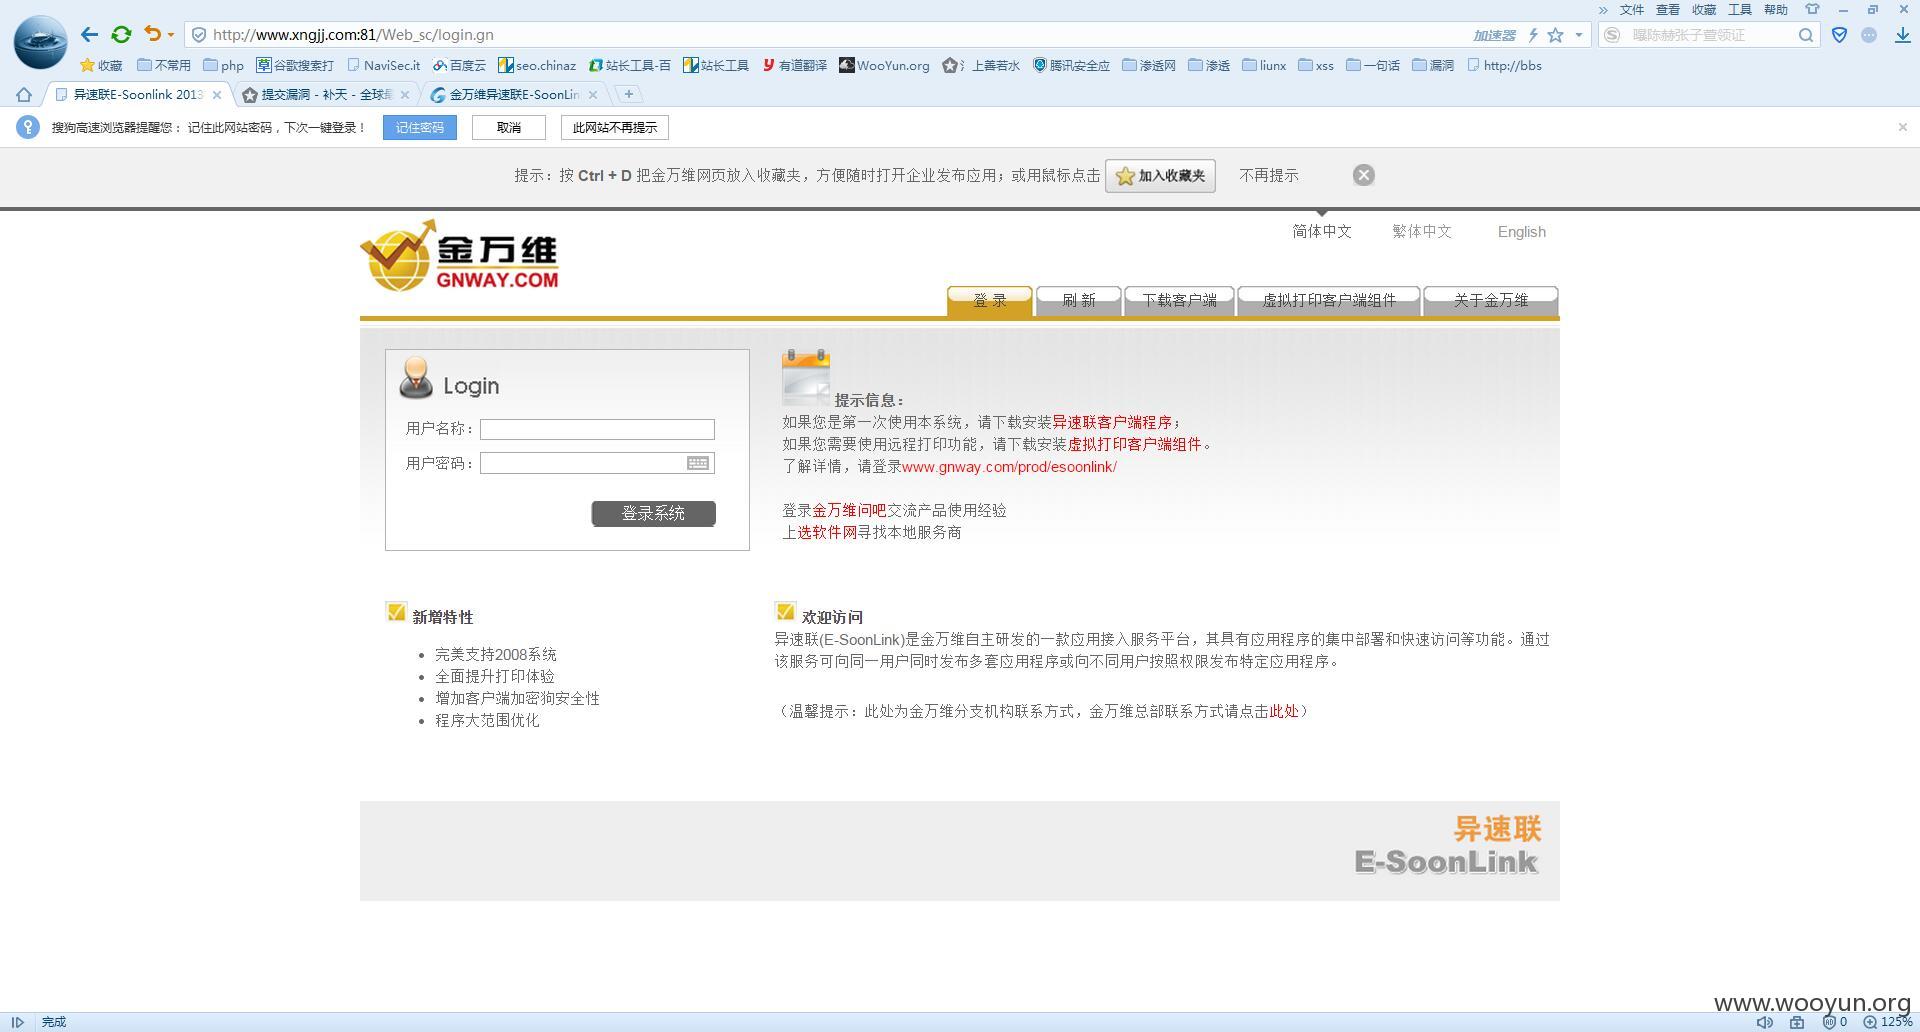The image size is (1920, 1032).
Task: Open the soft keyboard icon in password field
Action: pos(698,464)
